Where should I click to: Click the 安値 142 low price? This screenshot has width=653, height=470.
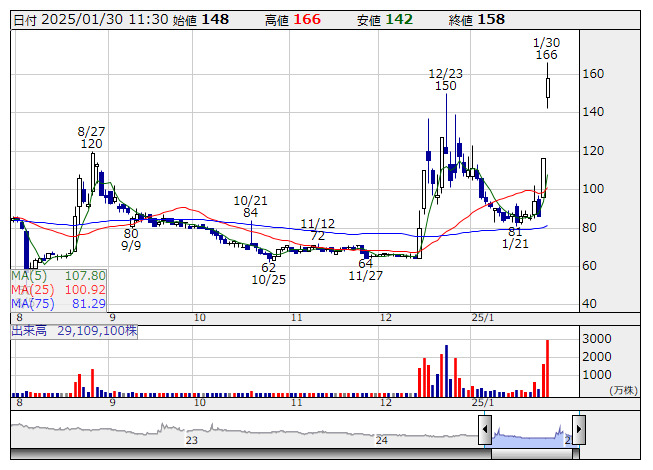[x=385, y=20]
